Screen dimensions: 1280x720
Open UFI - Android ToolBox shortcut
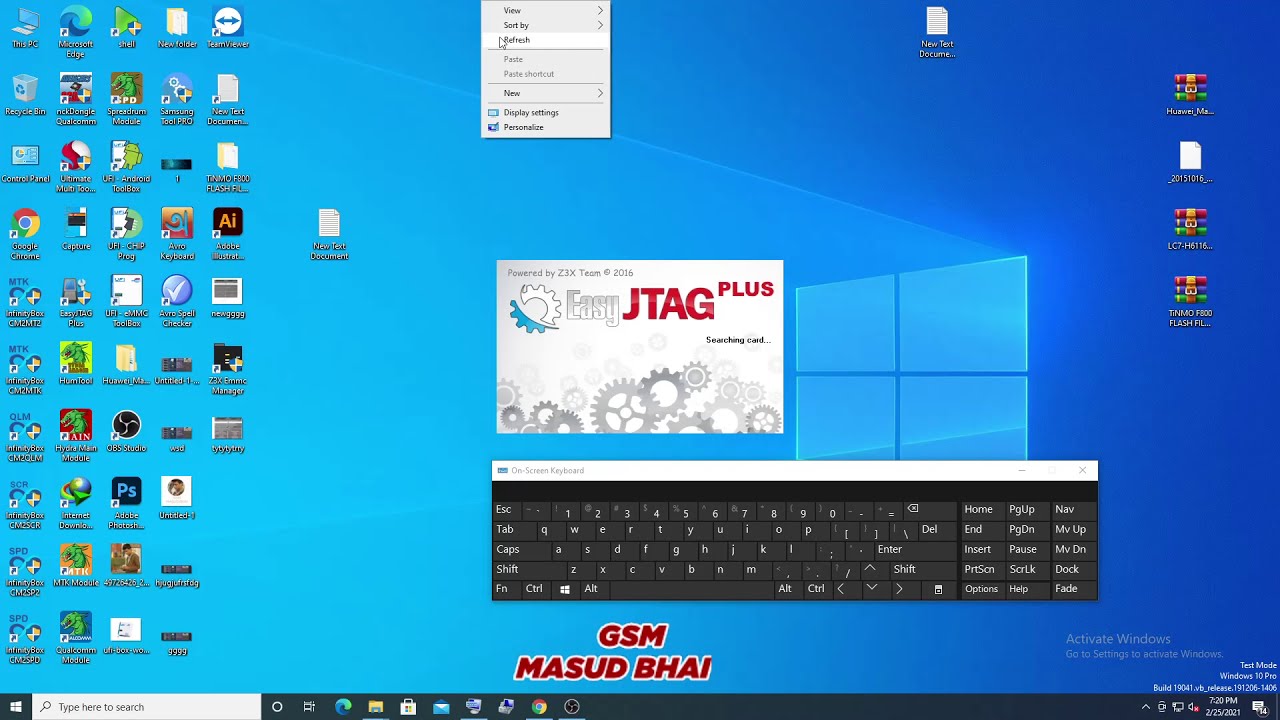pos(126,166)
